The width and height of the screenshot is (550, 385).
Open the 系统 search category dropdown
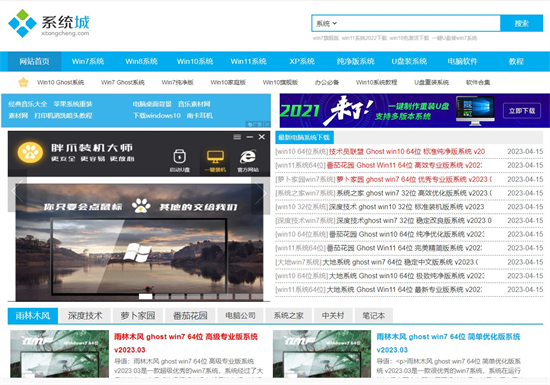pos(326,23)
